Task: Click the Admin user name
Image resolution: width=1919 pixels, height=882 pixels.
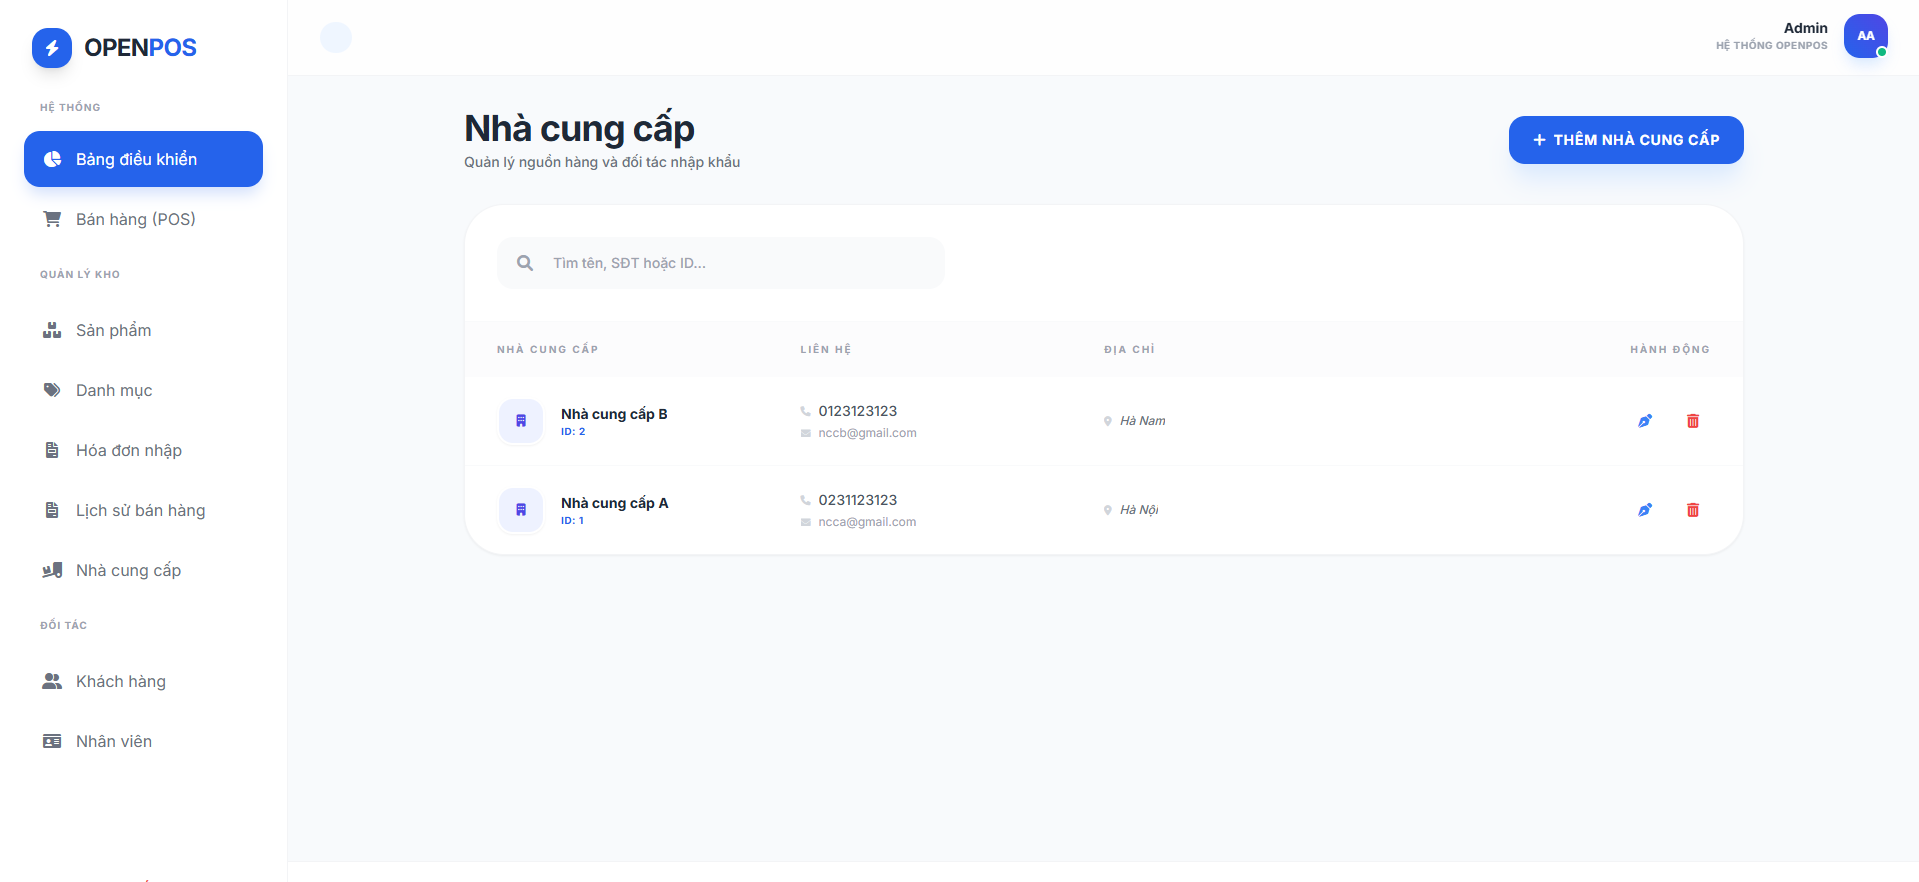Action: pyautogui.click(x=1805, y=28)
